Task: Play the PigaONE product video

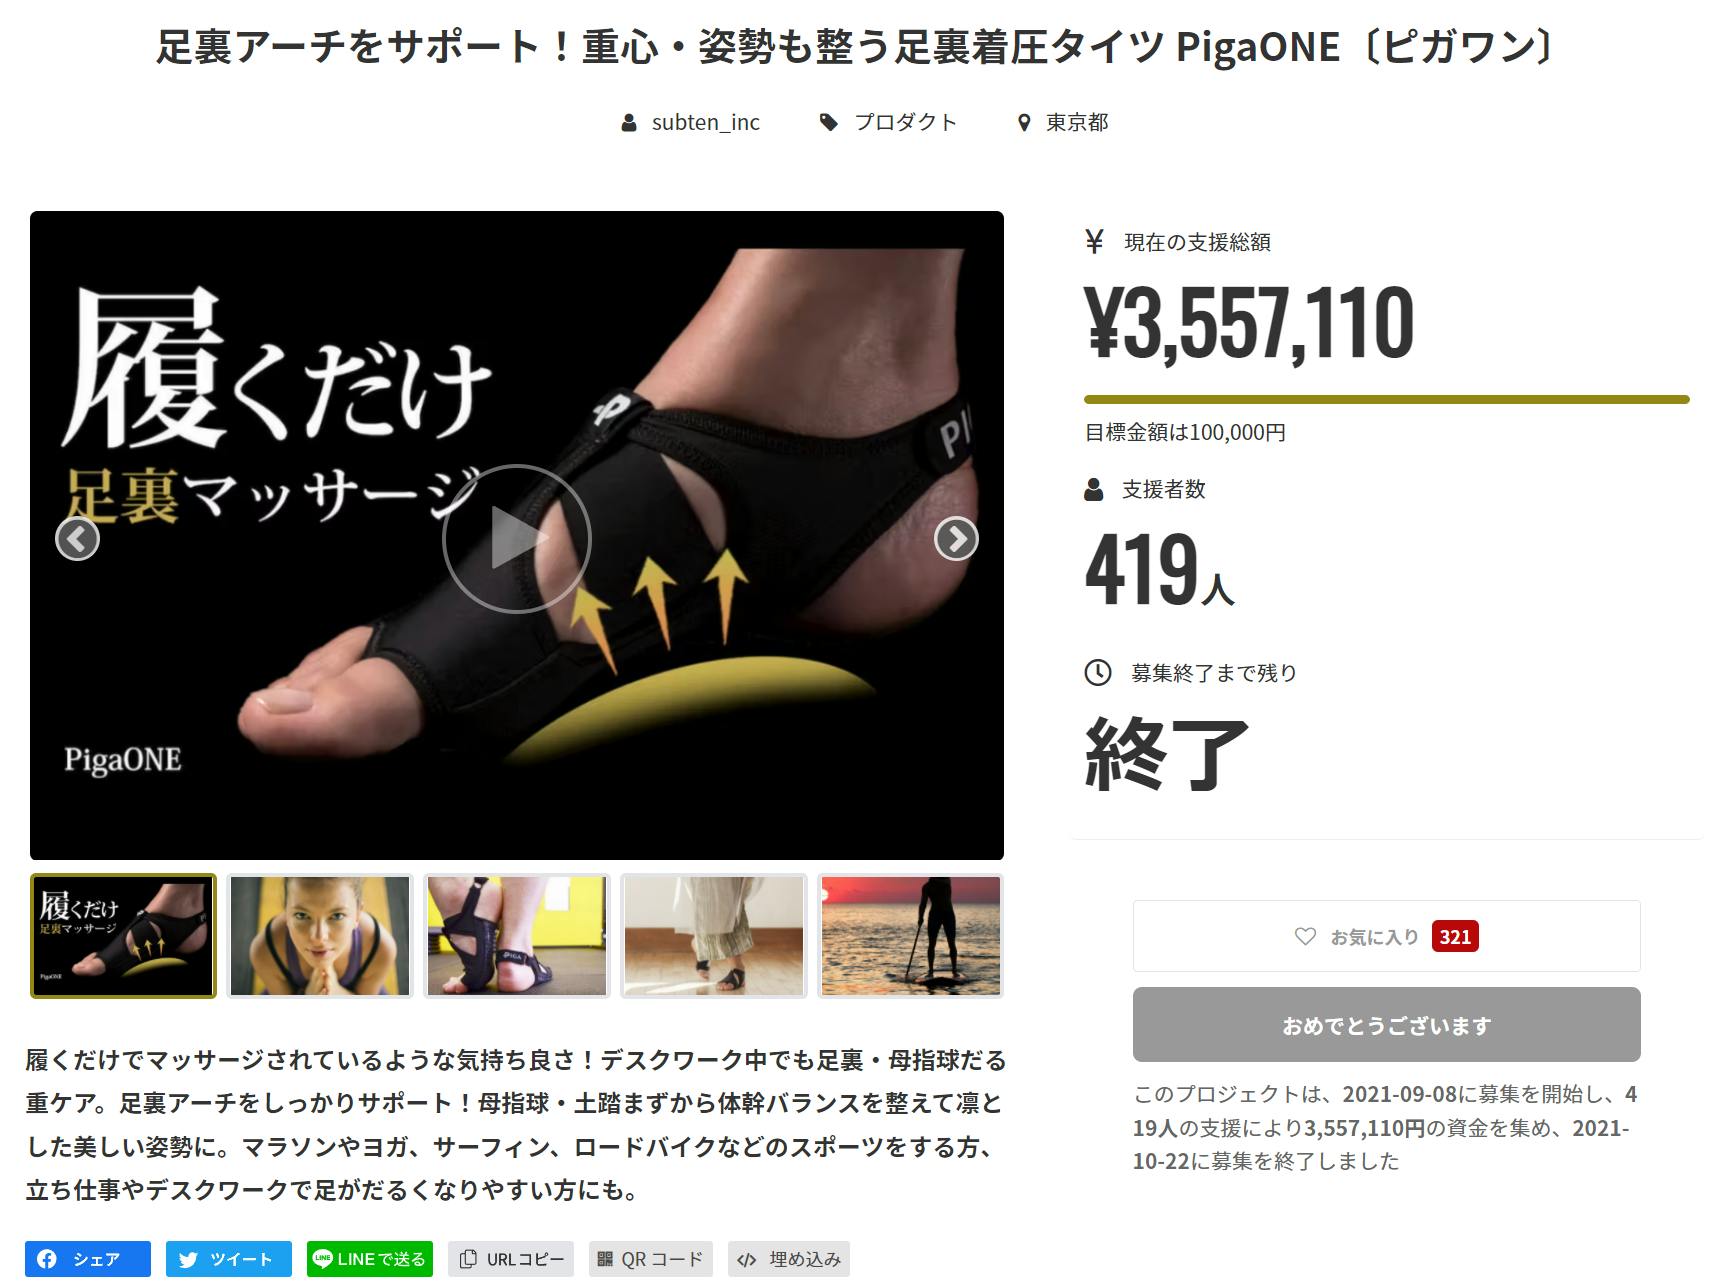Action: click(517, 539)
